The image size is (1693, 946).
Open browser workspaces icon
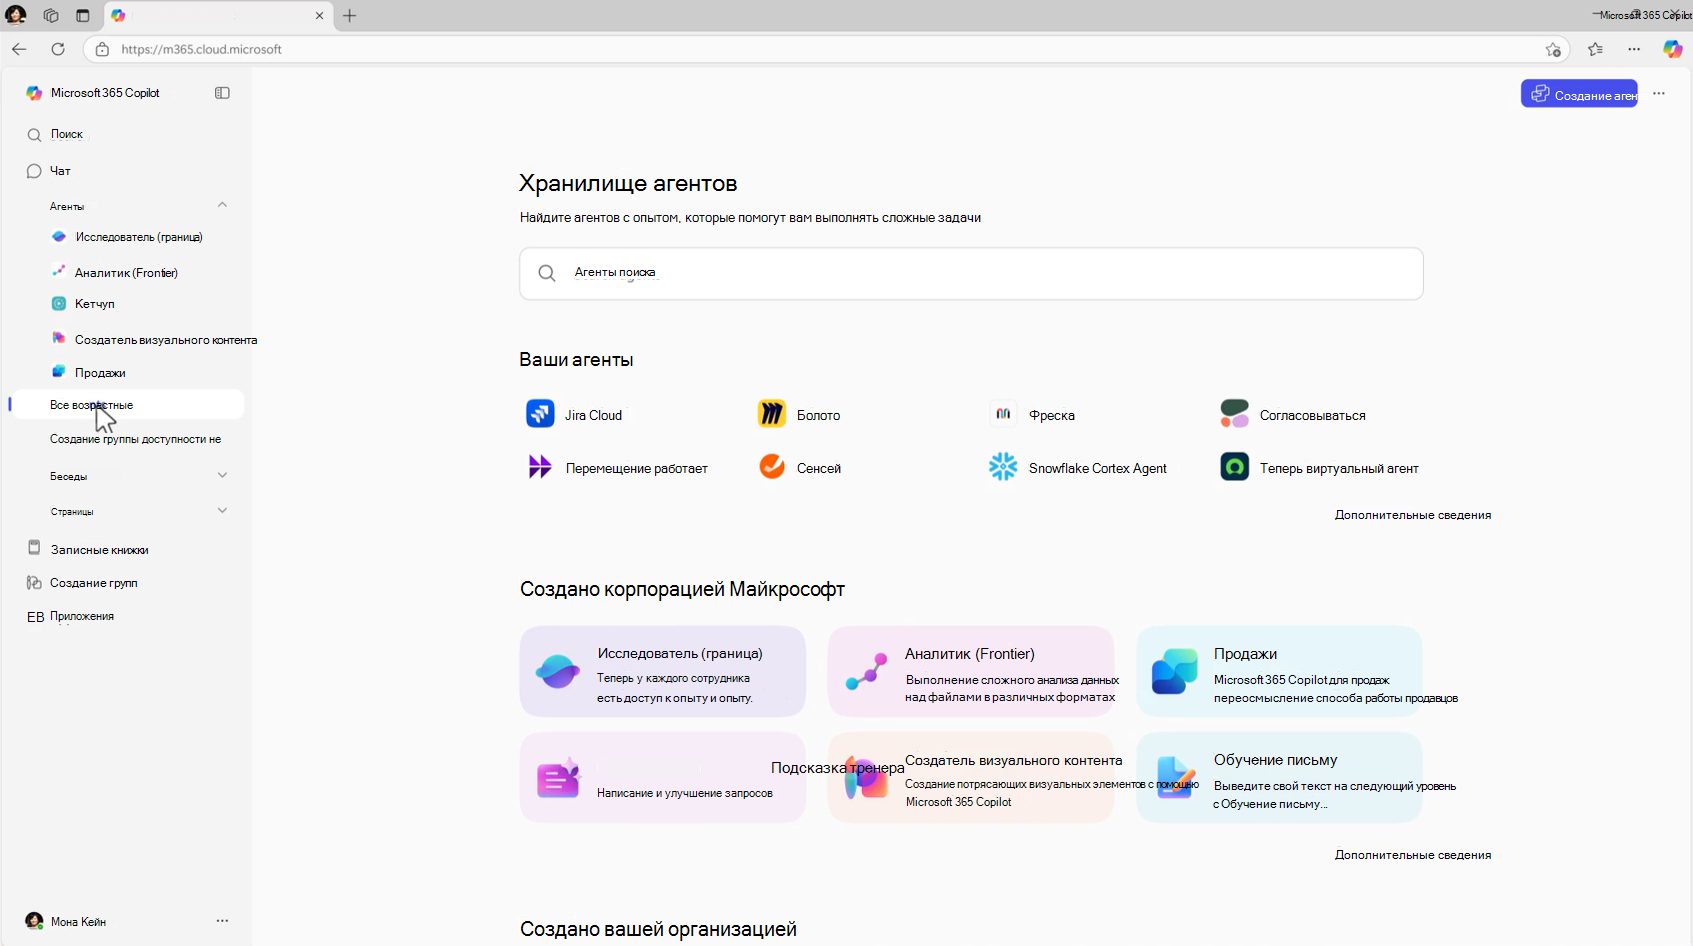click(51, 16)
